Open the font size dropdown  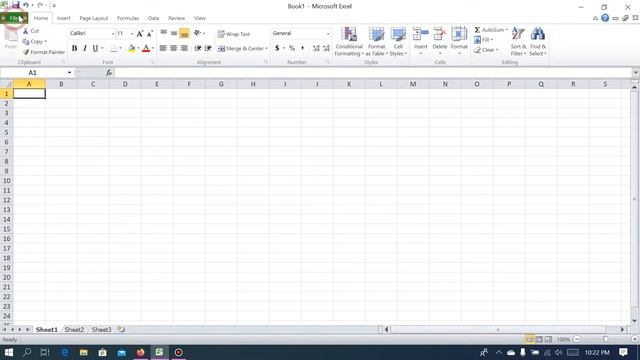(x=132, y=33)
